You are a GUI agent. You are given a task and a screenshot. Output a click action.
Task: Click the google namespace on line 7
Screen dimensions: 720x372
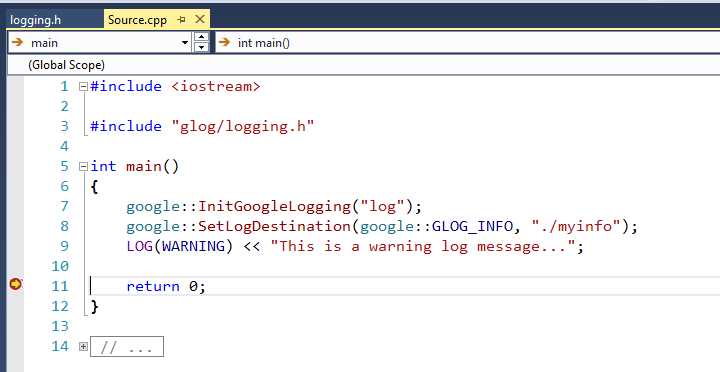[x=153, y=206]
